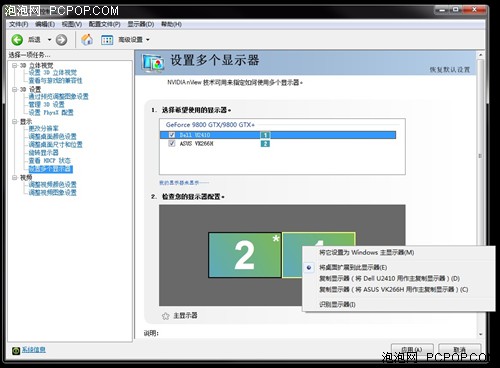Uncheck the Dell U2410 display checkbox
The width and height of the screenshot is (500, 368).
[172, 135]
